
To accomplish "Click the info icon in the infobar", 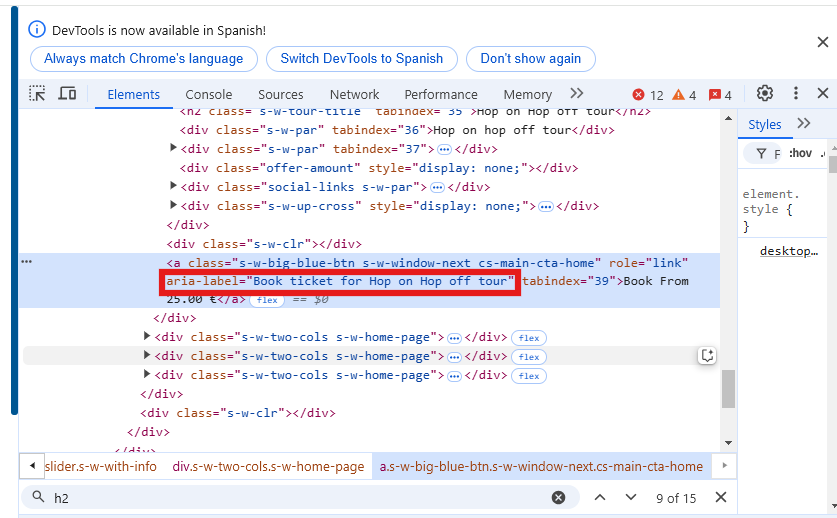I will tap(37, 29).
